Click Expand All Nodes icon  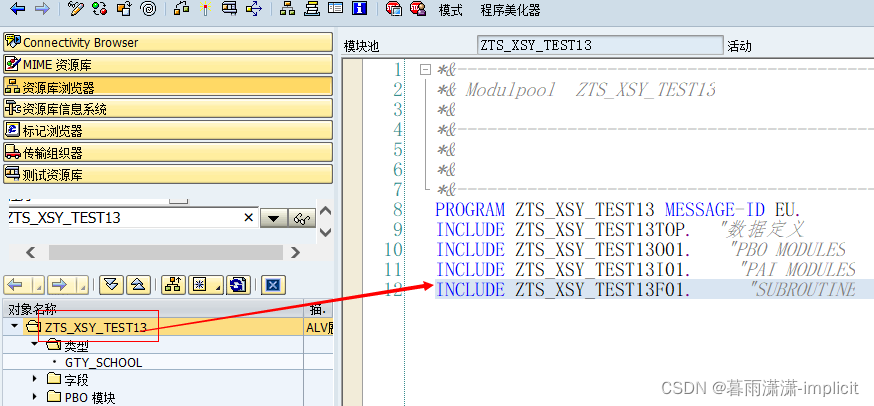(x=111, y=286)
